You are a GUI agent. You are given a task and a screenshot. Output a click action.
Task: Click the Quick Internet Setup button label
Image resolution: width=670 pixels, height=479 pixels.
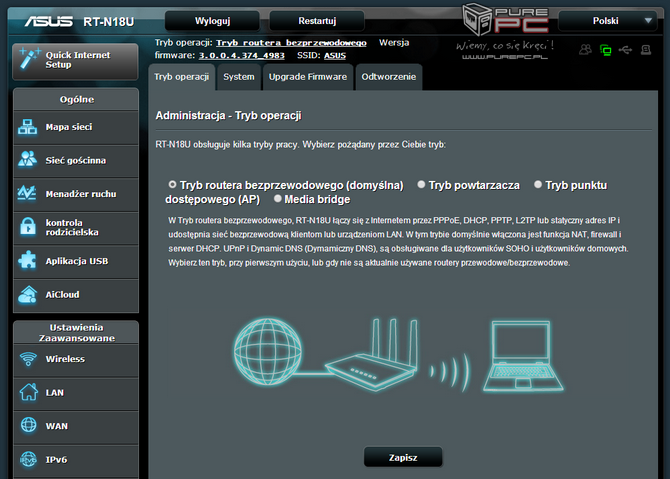click(78, 60)
